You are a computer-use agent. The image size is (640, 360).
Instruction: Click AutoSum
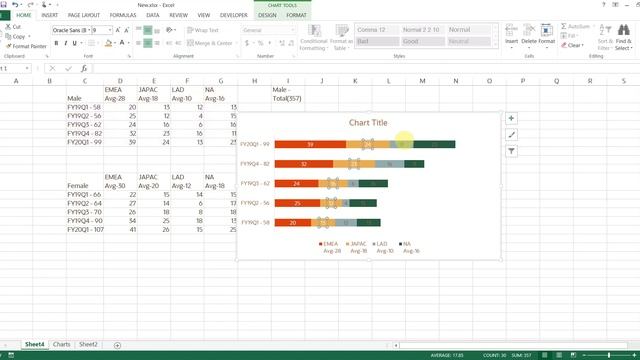click(576, 27)
